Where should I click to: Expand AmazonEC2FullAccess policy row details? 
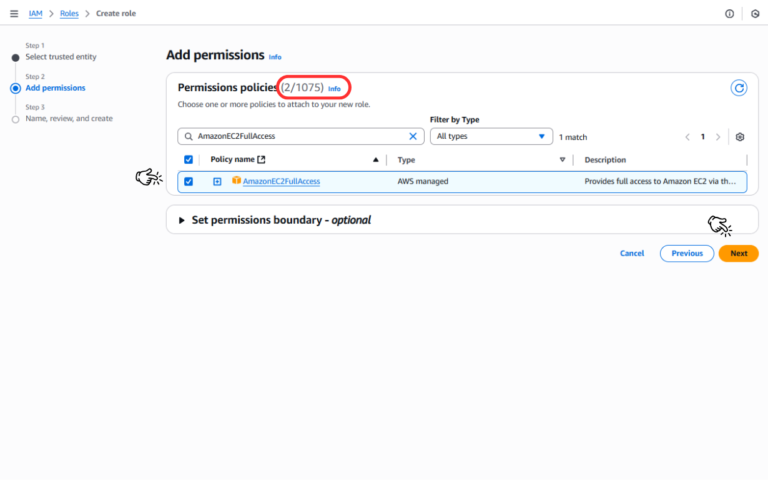[x=217, y=181]
